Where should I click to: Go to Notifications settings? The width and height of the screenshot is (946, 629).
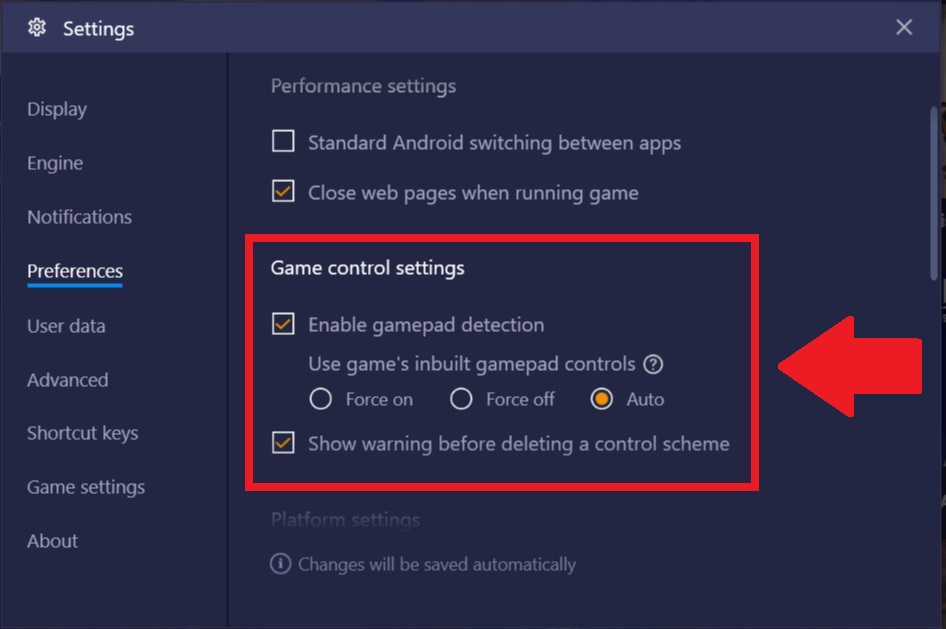tap(79, 217)
